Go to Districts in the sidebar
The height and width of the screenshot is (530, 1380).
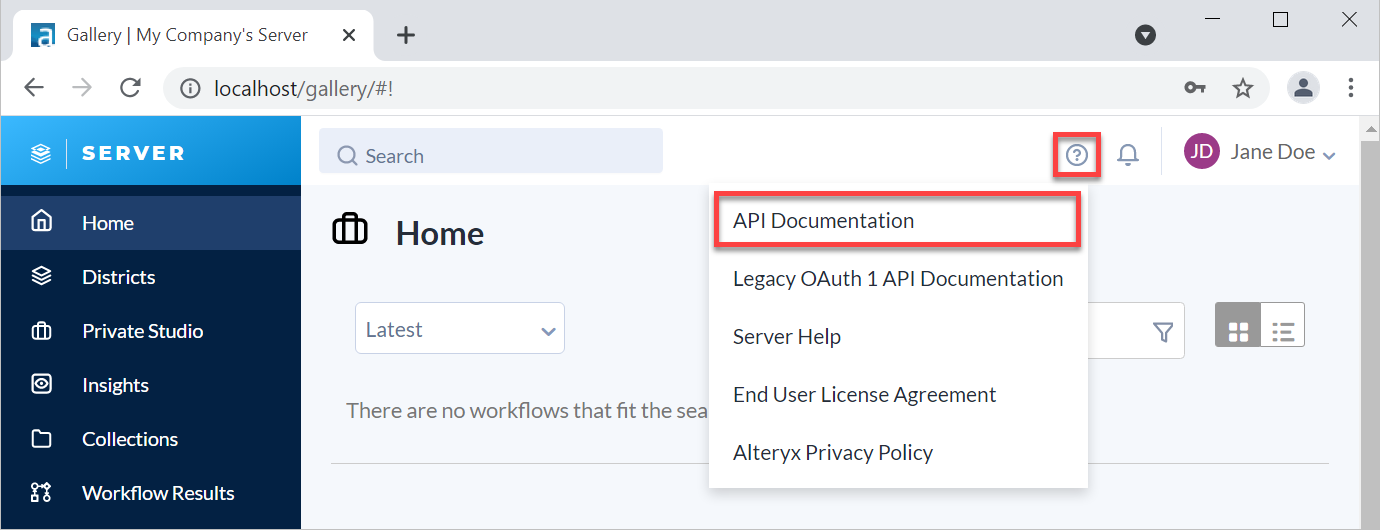118,277
